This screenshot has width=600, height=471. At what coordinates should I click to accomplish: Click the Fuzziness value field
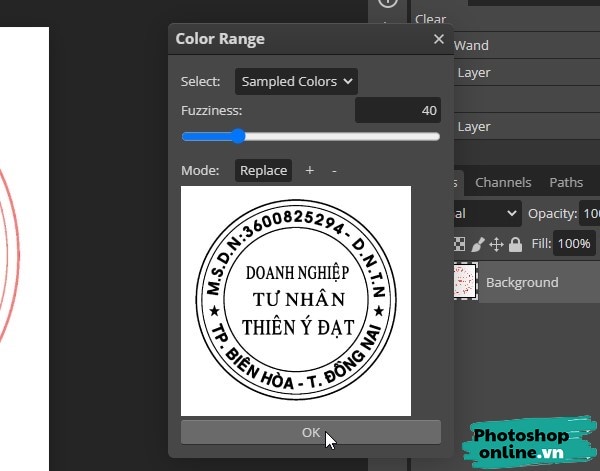(398, 111)
